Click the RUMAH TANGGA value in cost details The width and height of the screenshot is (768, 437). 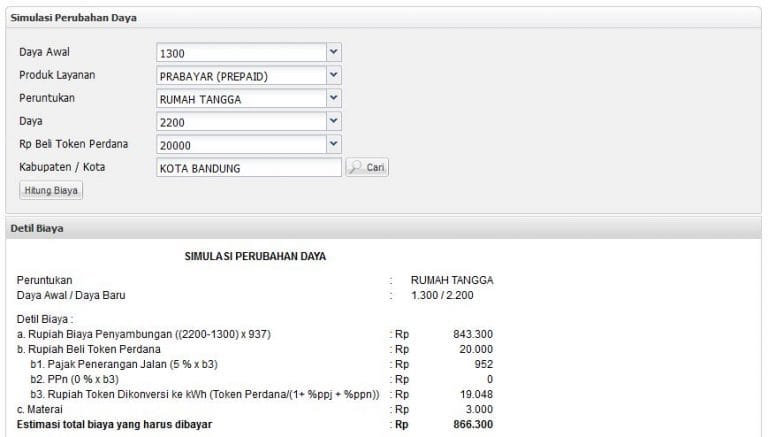(452, 280)
